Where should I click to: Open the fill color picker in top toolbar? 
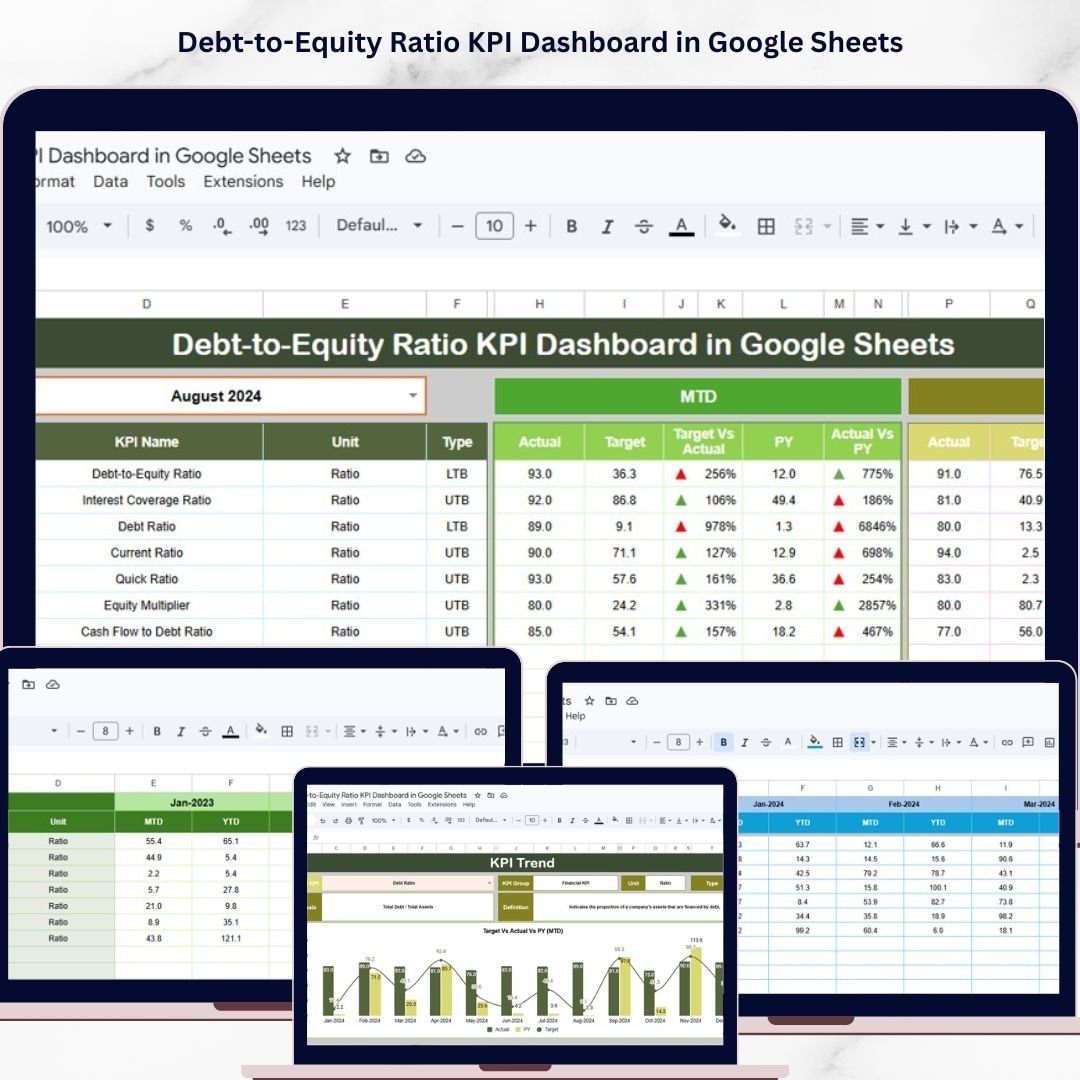727,226
